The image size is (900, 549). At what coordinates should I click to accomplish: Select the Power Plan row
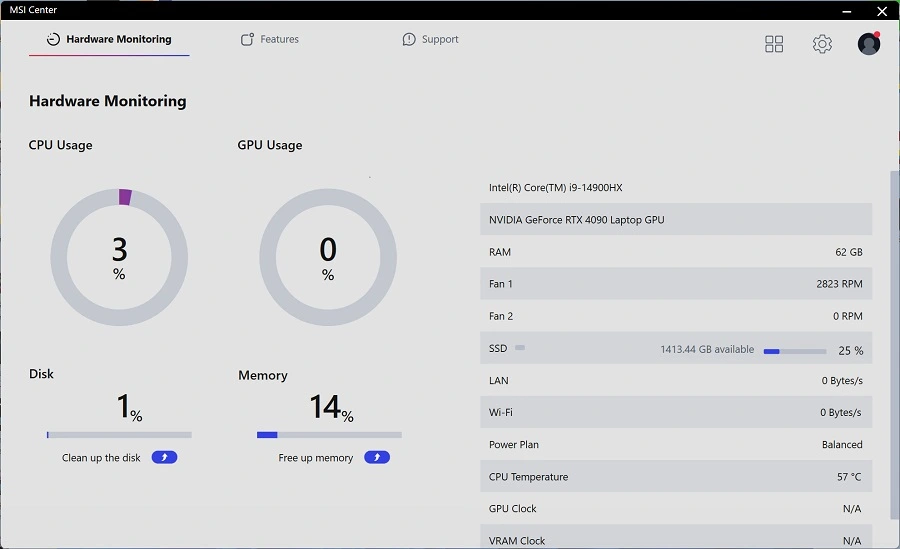coord(675,445)
